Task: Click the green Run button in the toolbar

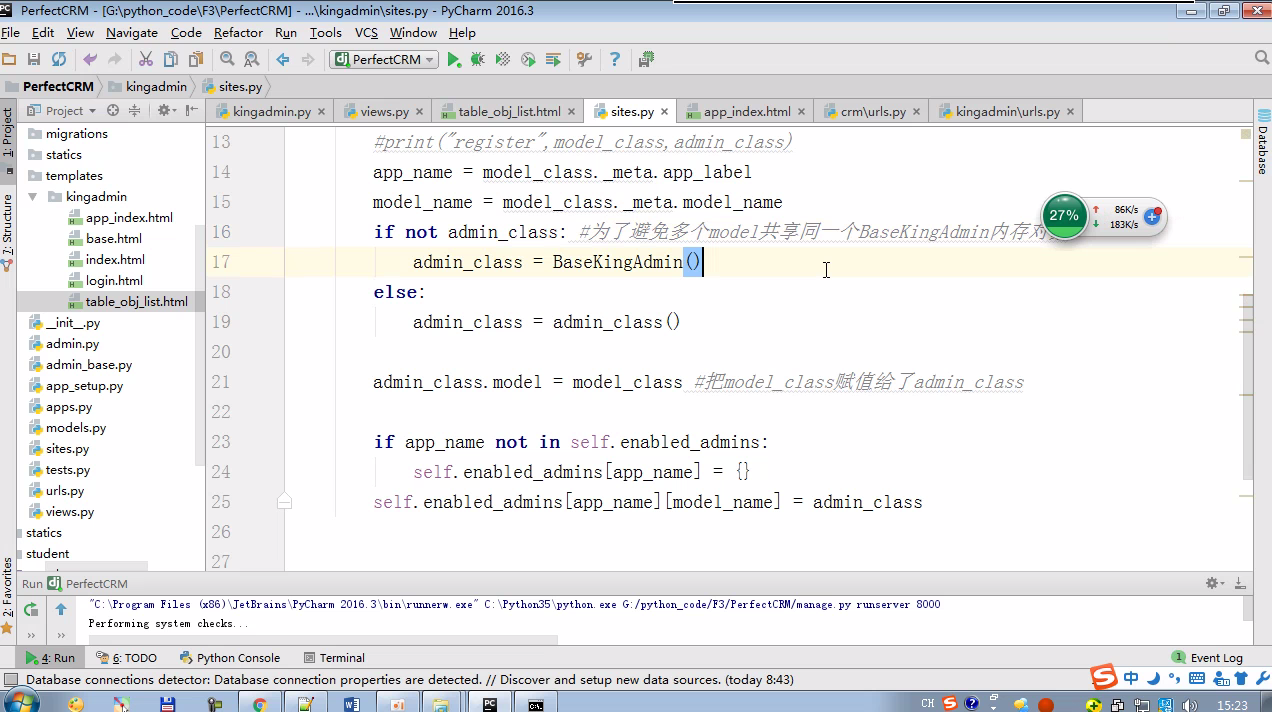Action: (454, 60)
